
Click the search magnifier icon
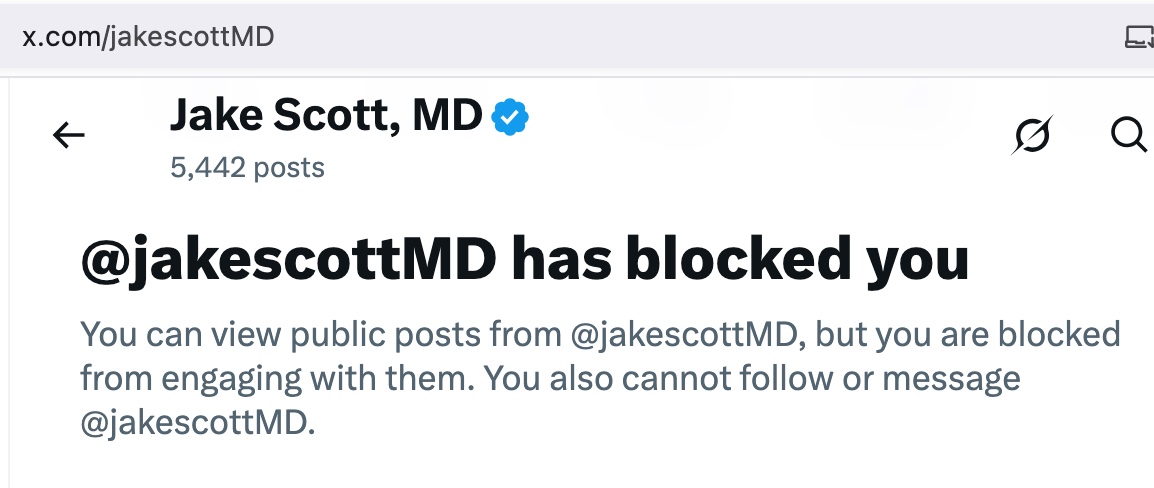click(1129, 135)
